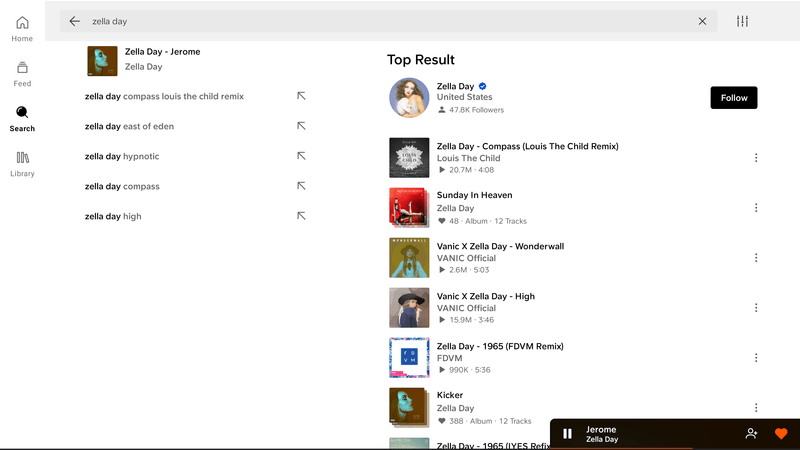Open the Home section in sidebar
Viewport: 800px width, 450px height.
pyautogui.click(x=22, y=29)
